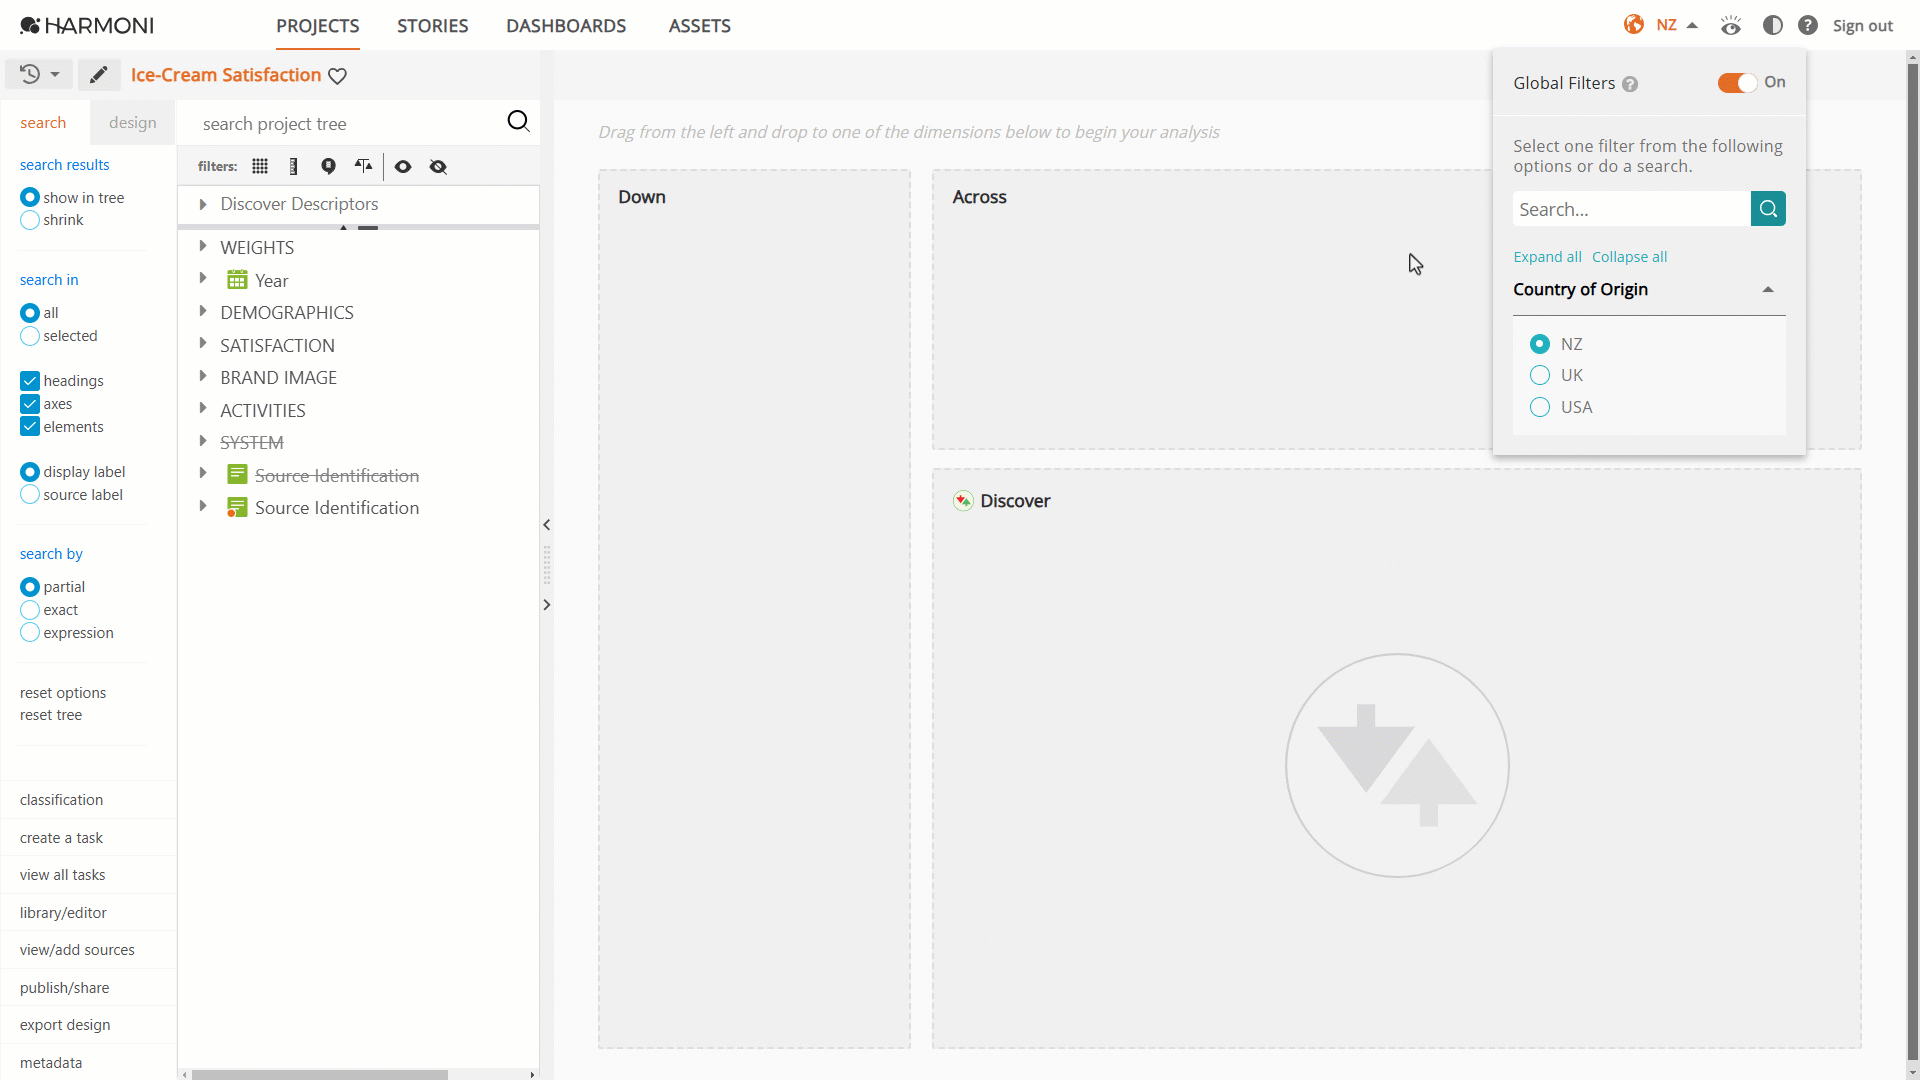Click the struck-through Source Identification icon
Viewport: 1920px width, 1080px height.
(237, 475)
